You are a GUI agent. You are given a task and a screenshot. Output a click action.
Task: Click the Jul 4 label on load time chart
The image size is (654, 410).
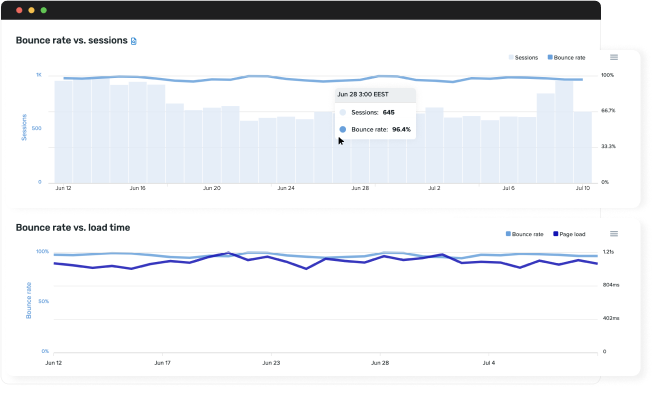[x=489, y=363]
